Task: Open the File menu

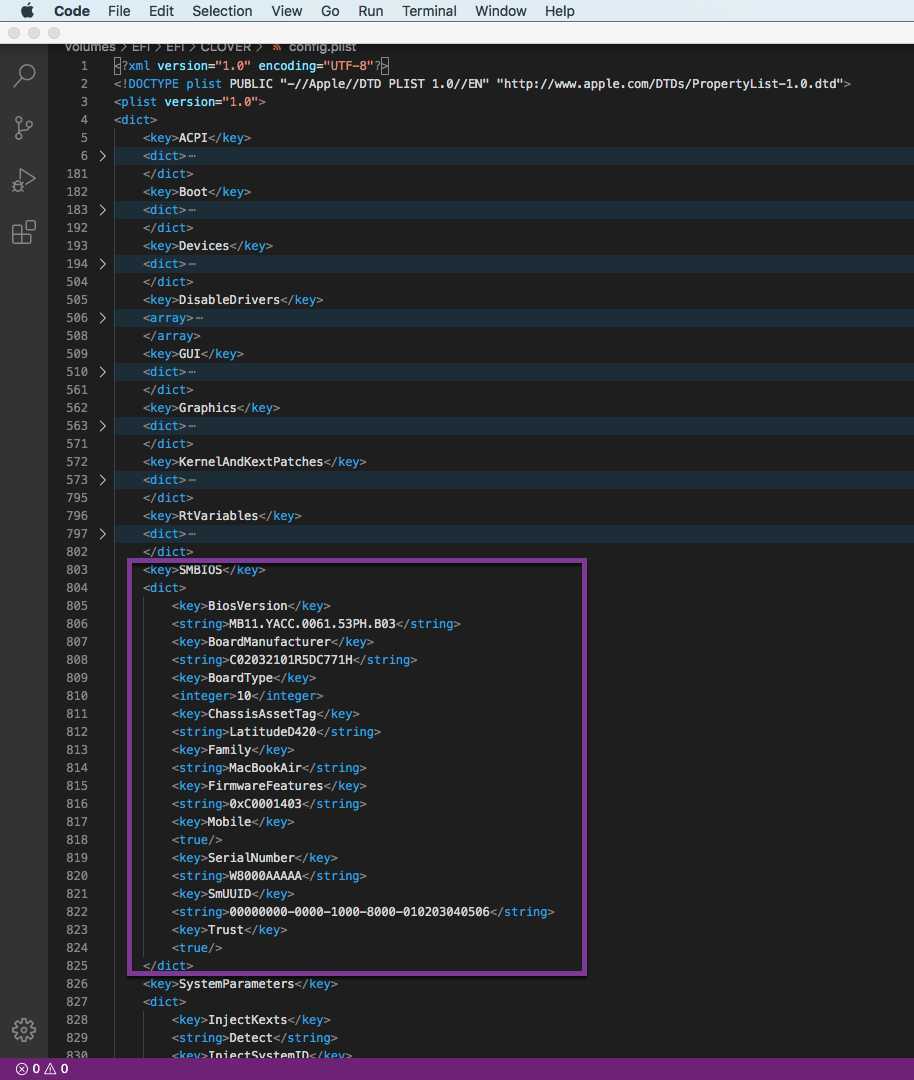Action: coord(119,11)
